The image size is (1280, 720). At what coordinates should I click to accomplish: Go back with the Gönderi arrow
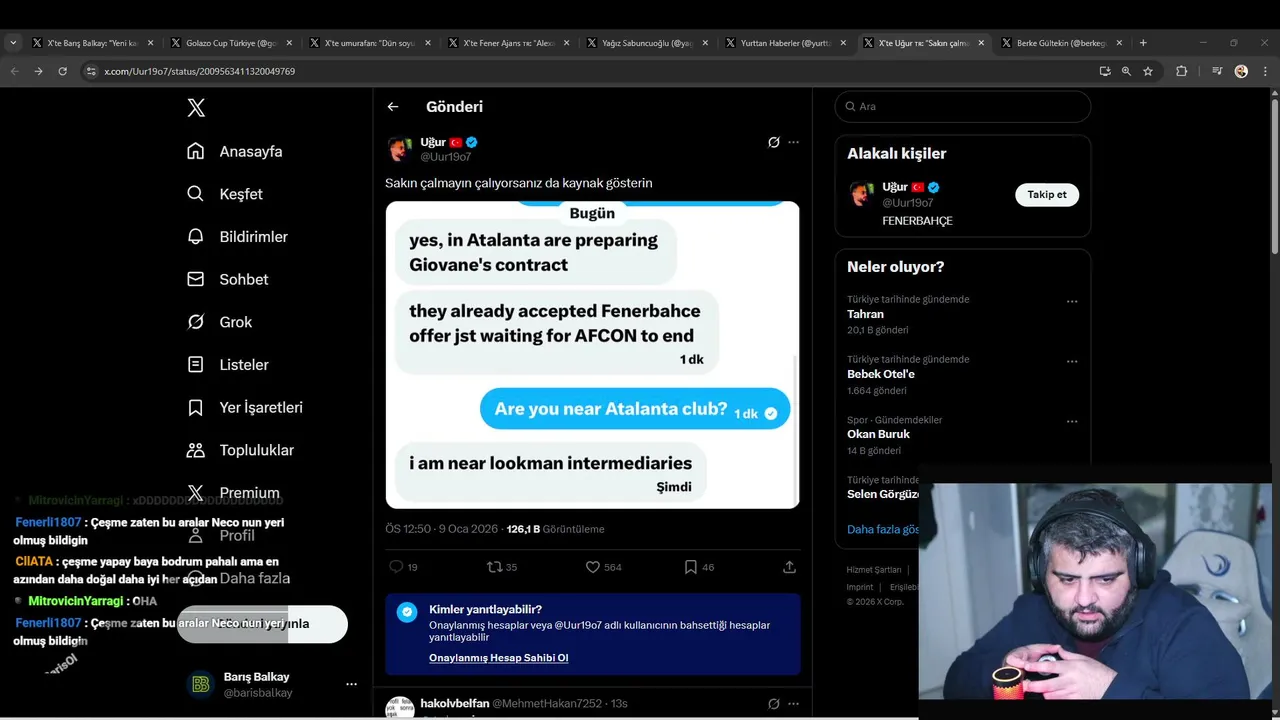pyautogui.click(x=393, y=107)
